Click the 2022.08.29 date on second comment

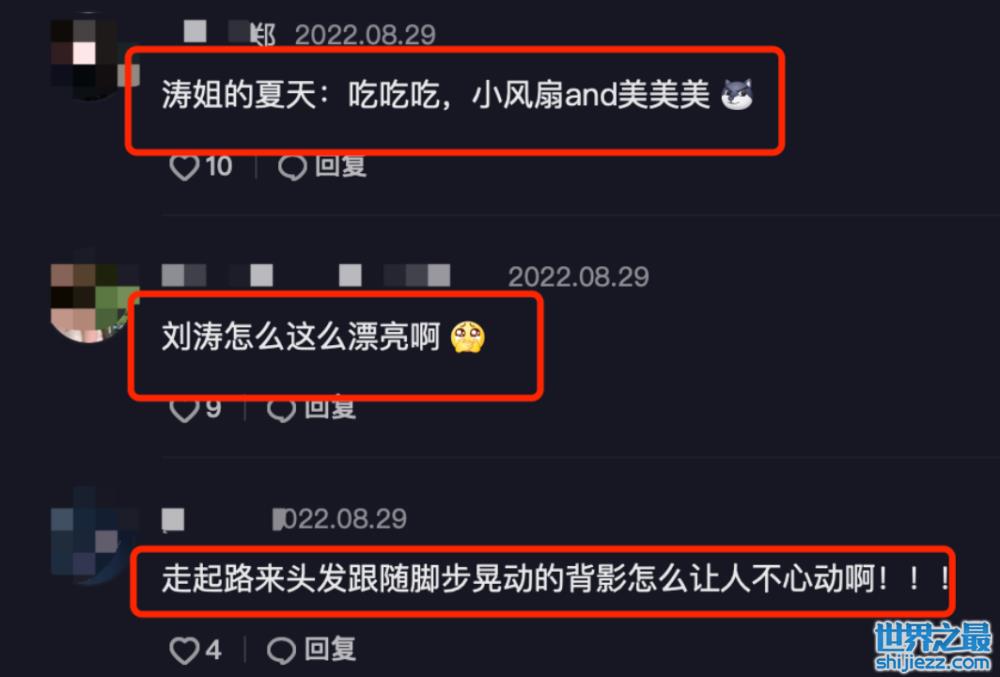tap(578, 277)
